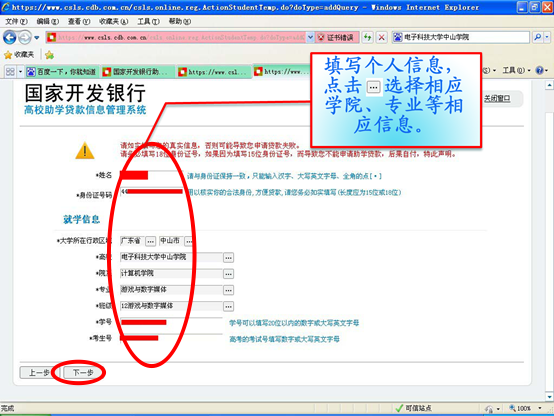The image size is (554, 416).
Task: Click the Quick Tabs grid icon
Action: pyautogui.click(x=10, y=72)
